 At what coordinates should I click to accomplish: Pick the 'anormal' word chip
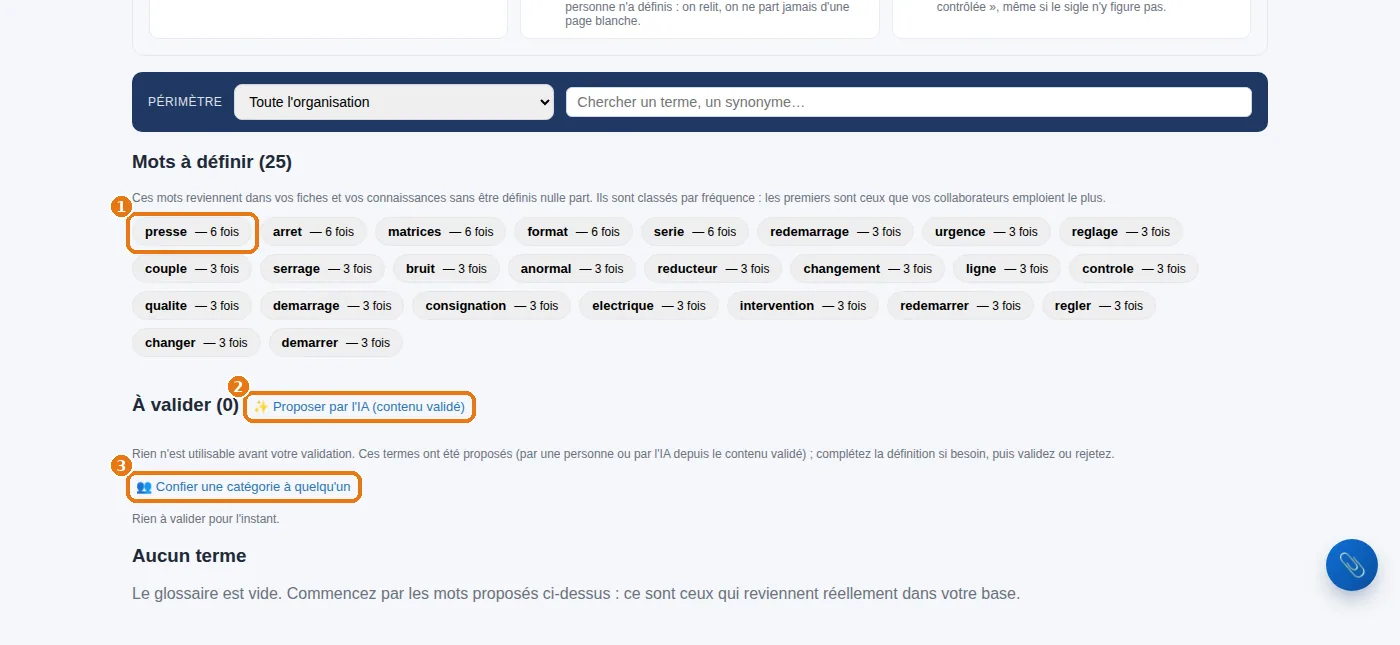(572, 269)
